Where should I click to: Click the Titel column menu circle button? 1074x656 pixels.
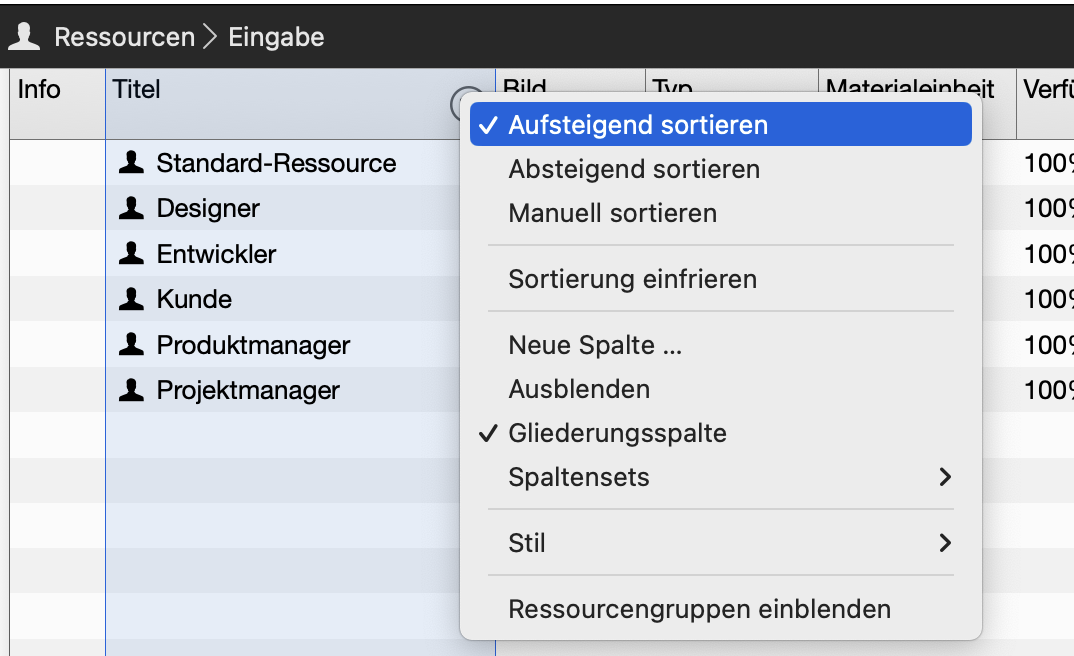[460, 104]
